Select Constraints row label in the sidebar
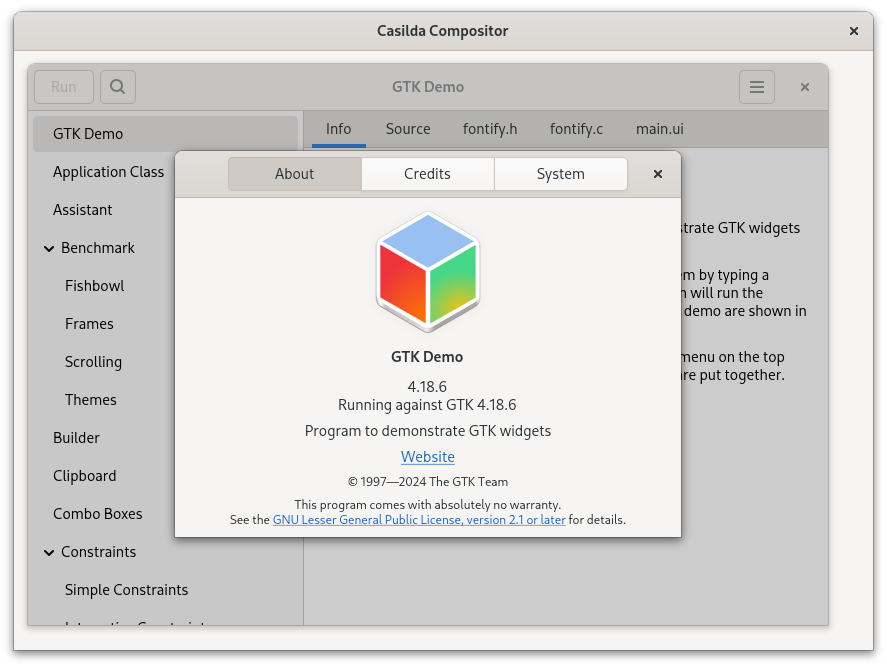The height and width of the screenshot is (667, 887). click(x=98, y=552)
